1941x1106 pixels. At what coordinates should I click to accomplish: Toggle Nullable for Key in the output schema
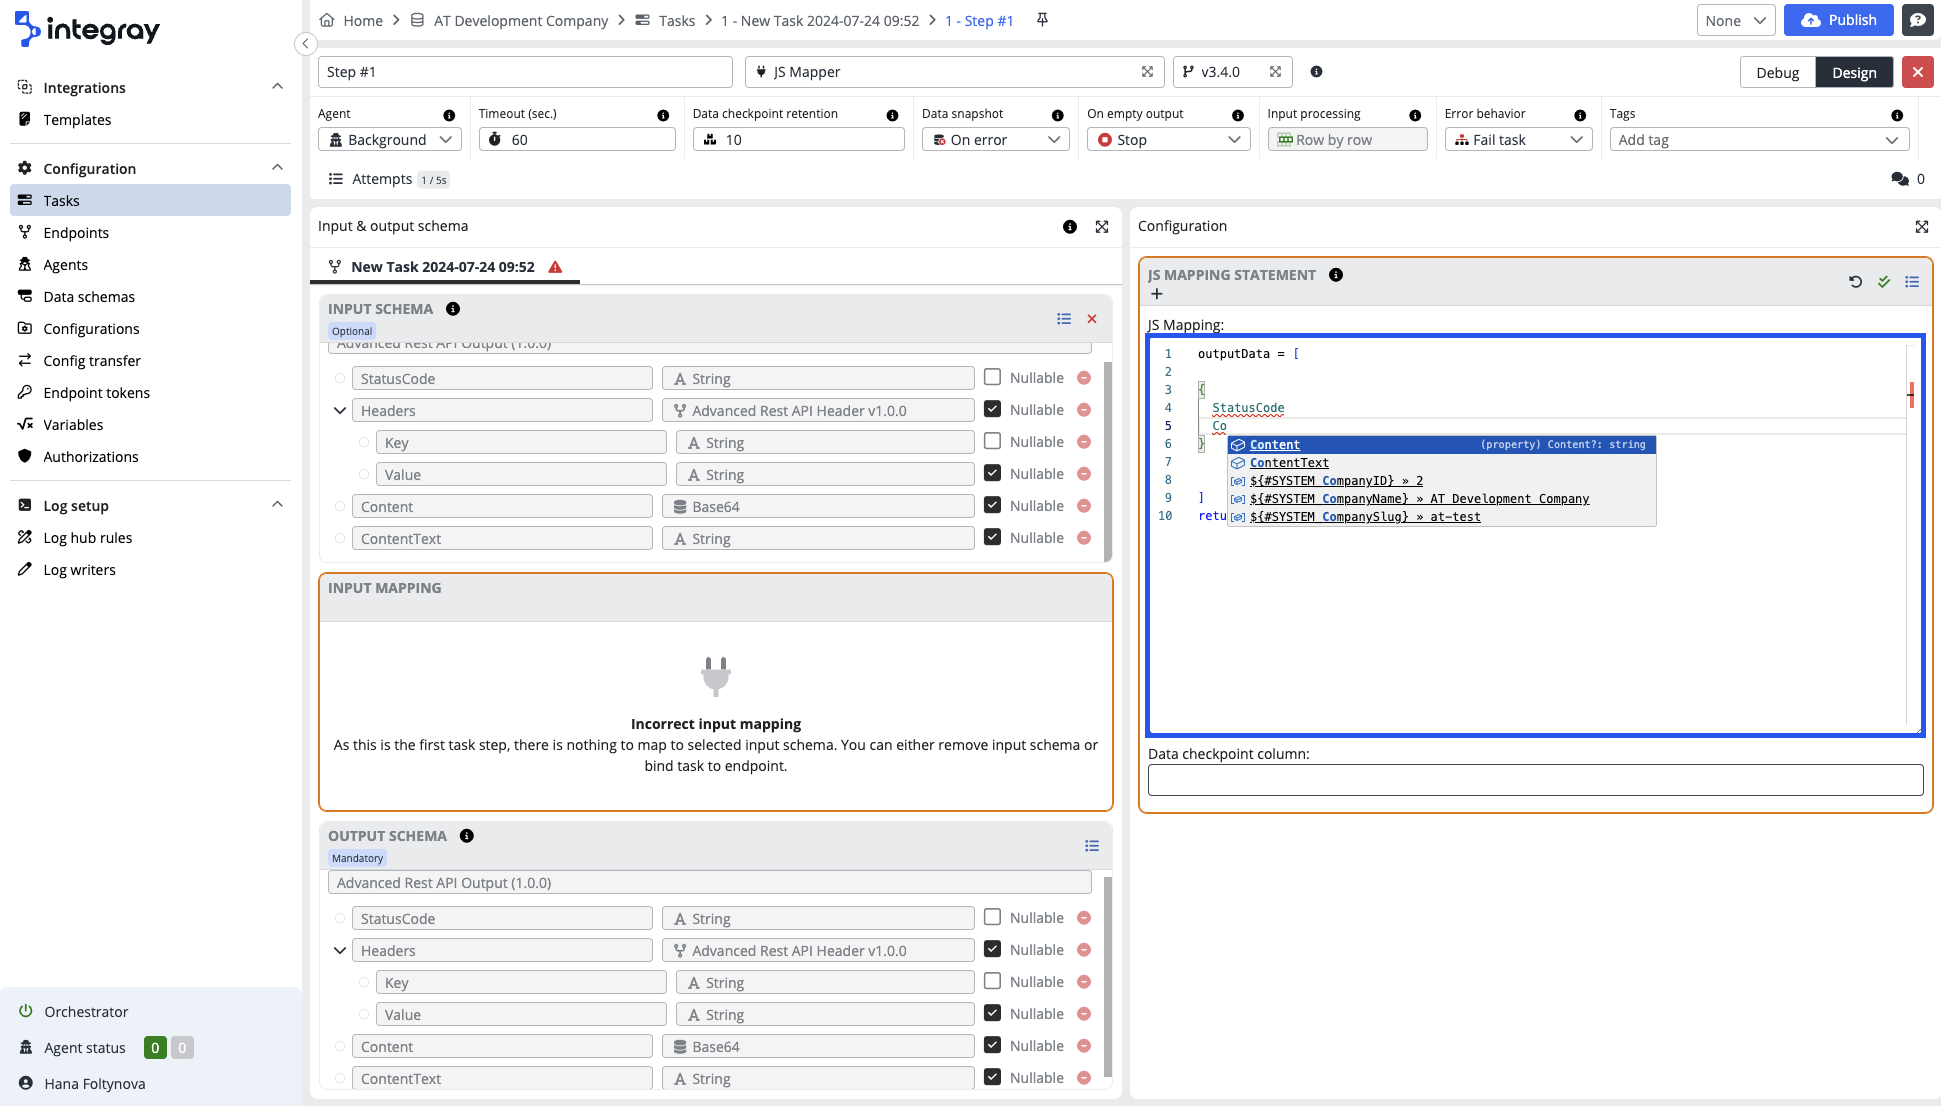pyautogui.click(x=992, y=981)
